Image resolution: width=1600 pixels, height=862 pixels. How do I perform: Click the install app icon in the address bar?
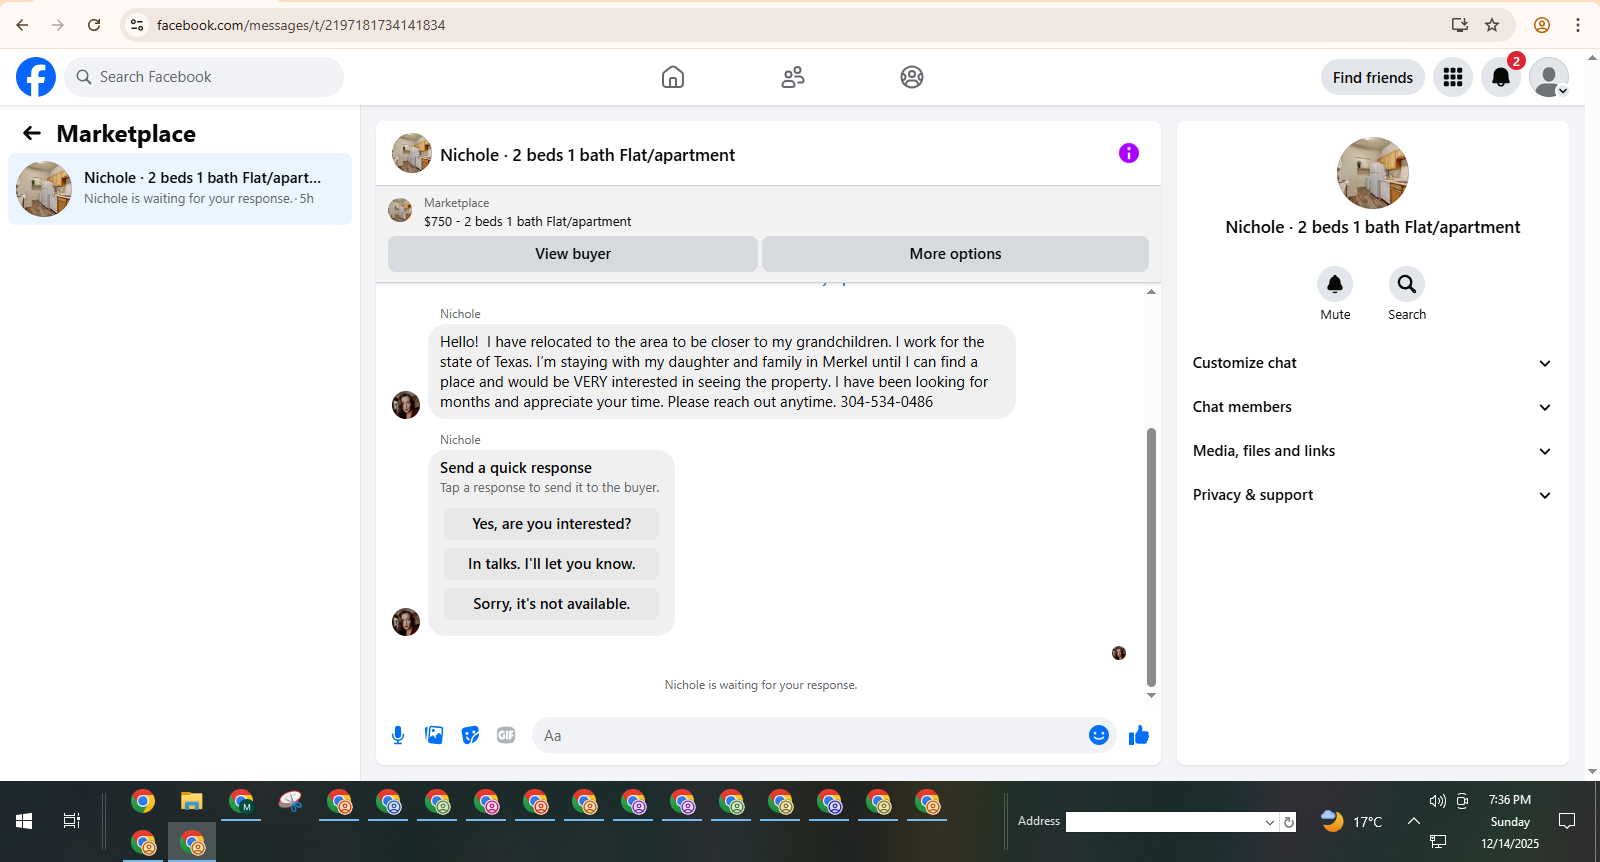1460,25
